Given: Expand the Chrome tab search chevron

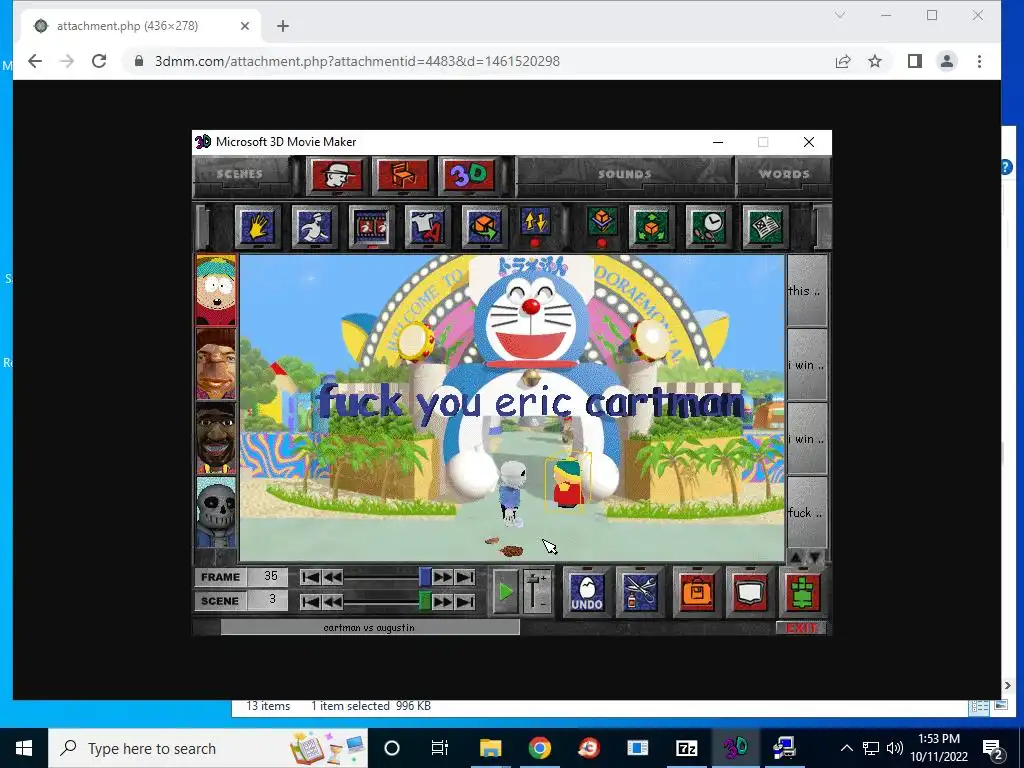Looking at the screenshot, I should [840, 15].
